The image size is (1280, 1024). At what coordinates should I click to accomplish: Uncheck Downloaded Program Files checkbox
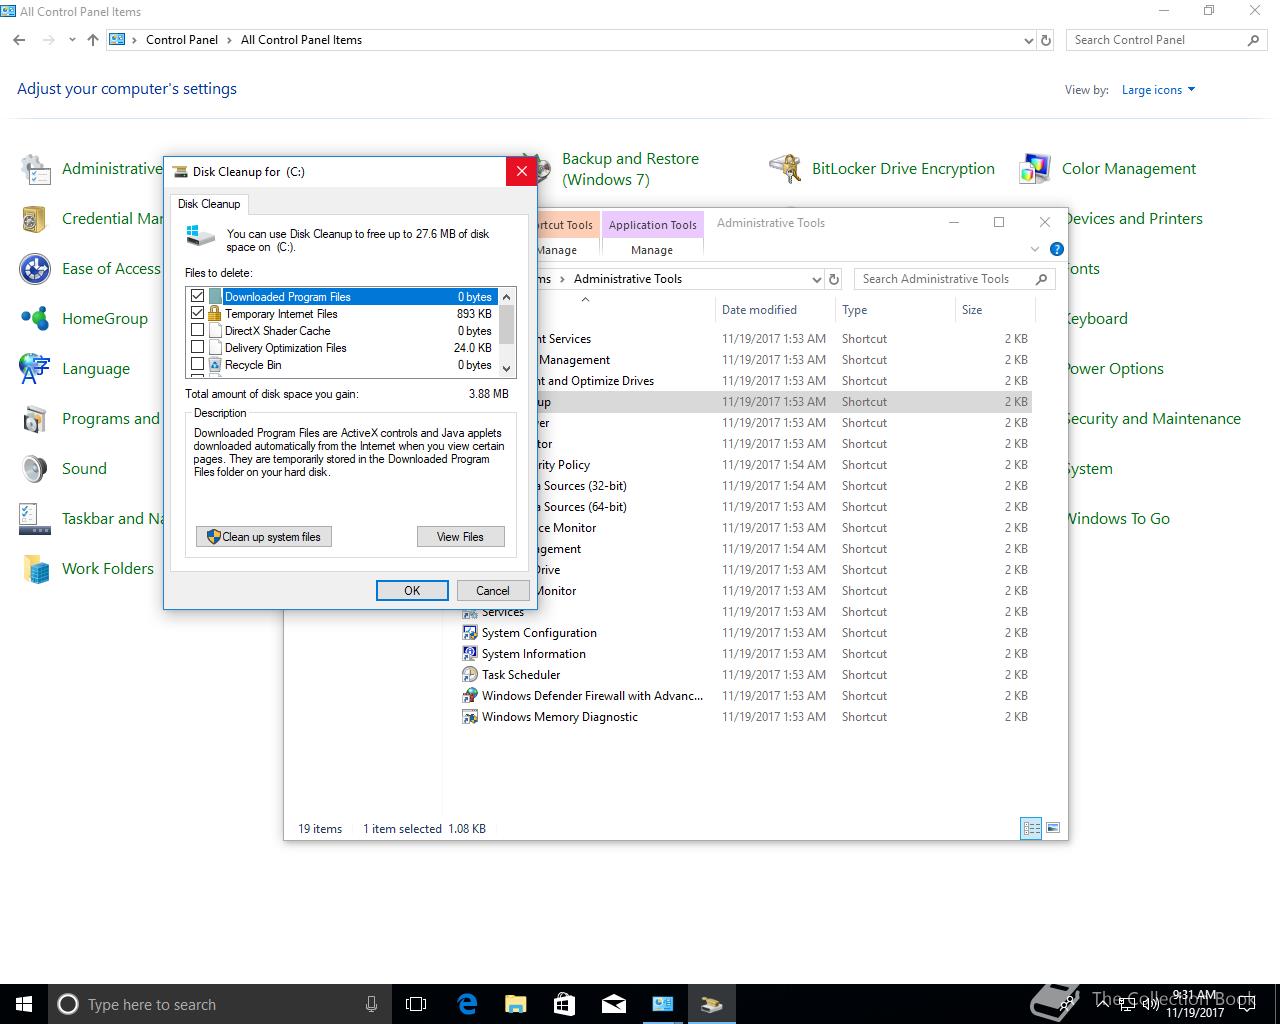197,296
